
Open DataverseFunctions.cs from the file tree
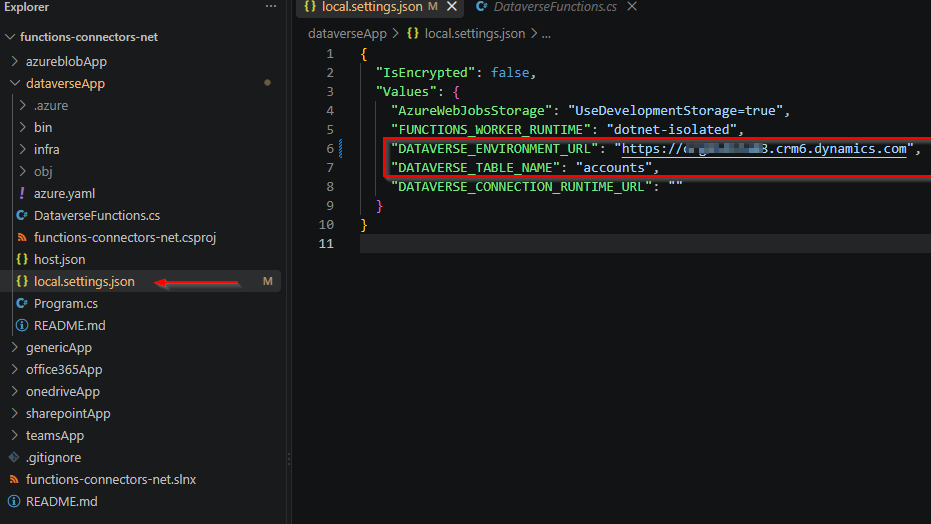tap(97, 215)
